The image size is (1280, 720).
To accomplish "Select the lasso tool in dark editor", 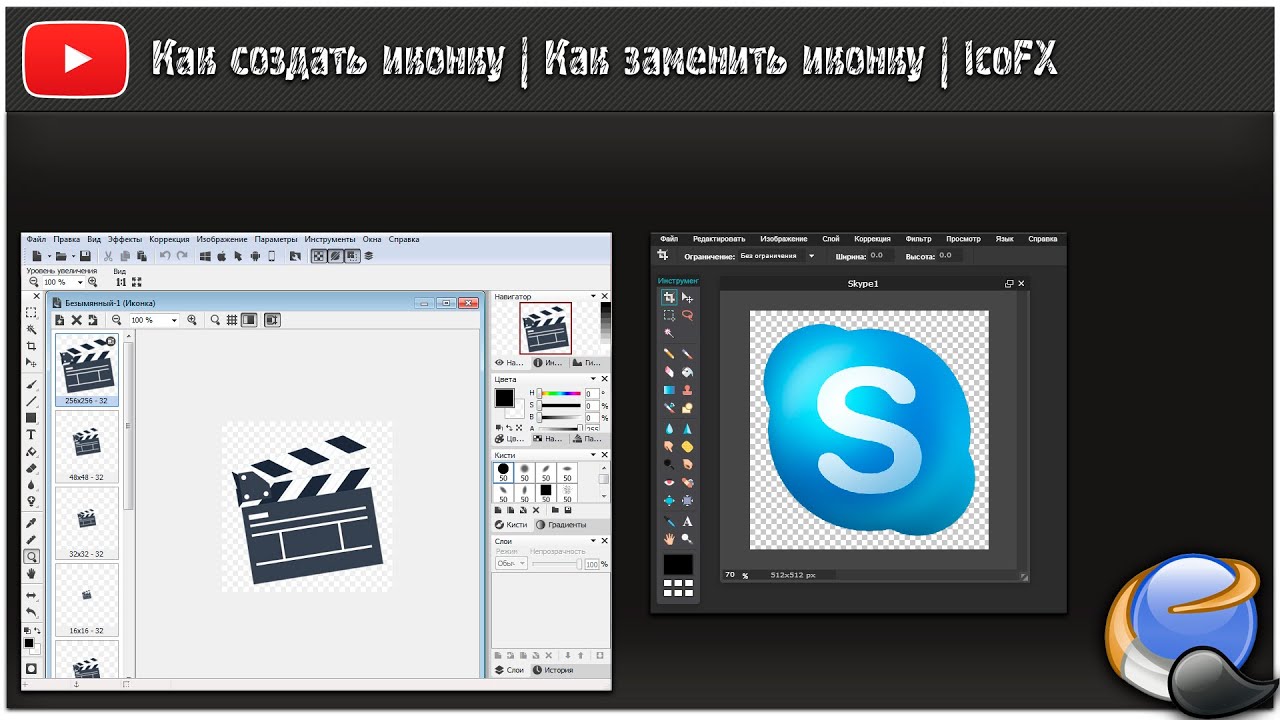I will point(687,315).
